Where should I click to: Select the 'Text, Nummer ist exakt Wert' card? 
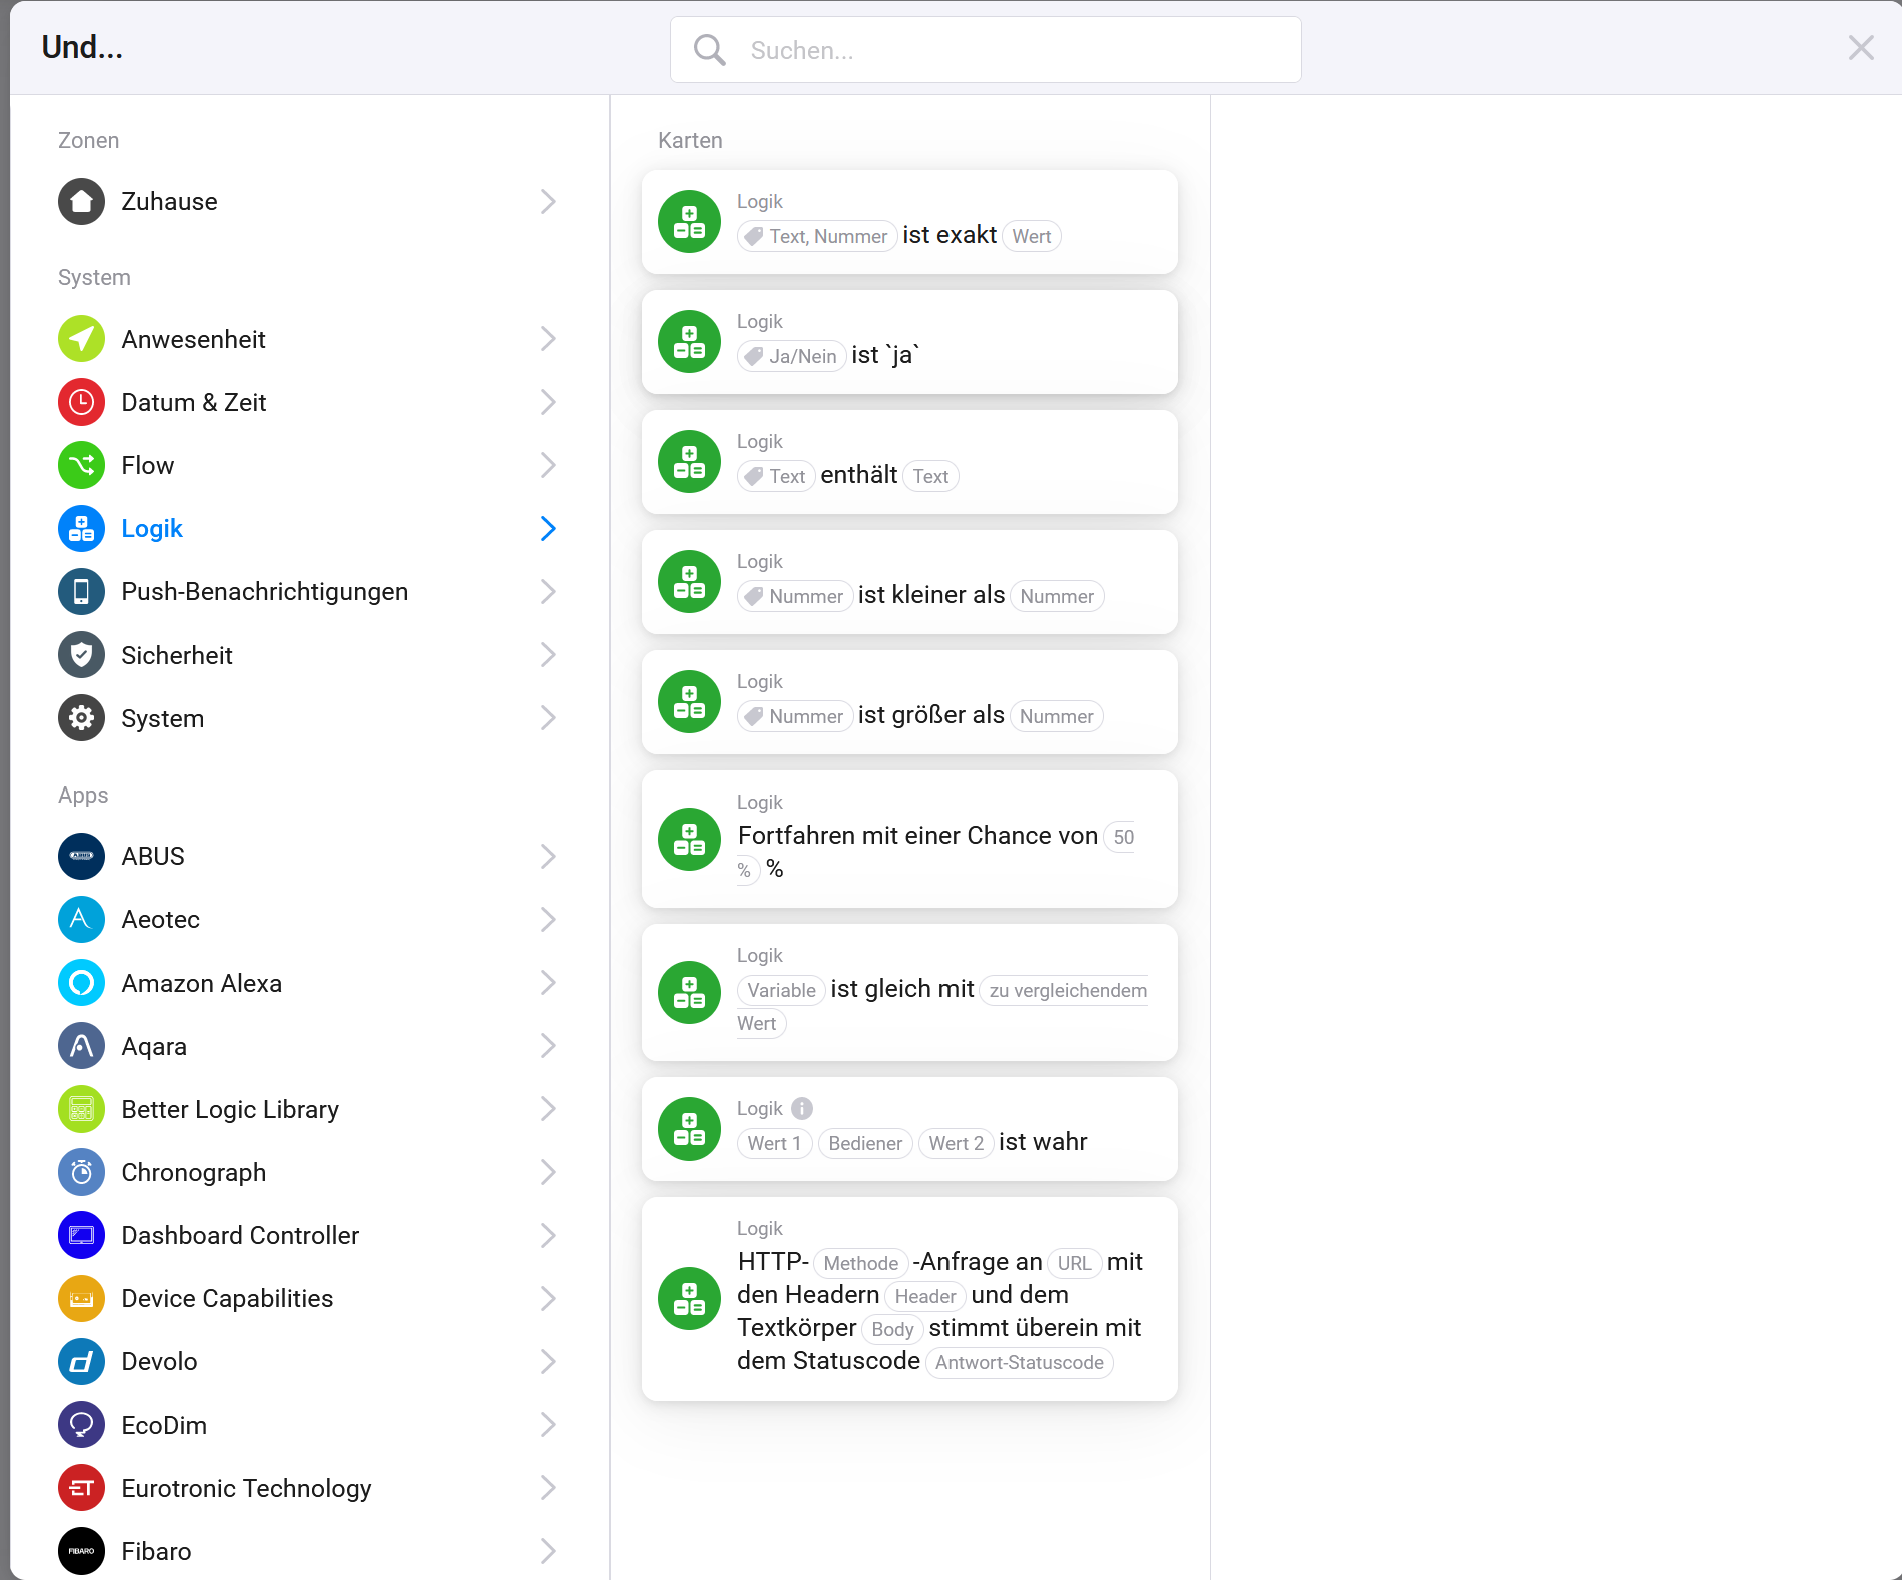[910, 222]
